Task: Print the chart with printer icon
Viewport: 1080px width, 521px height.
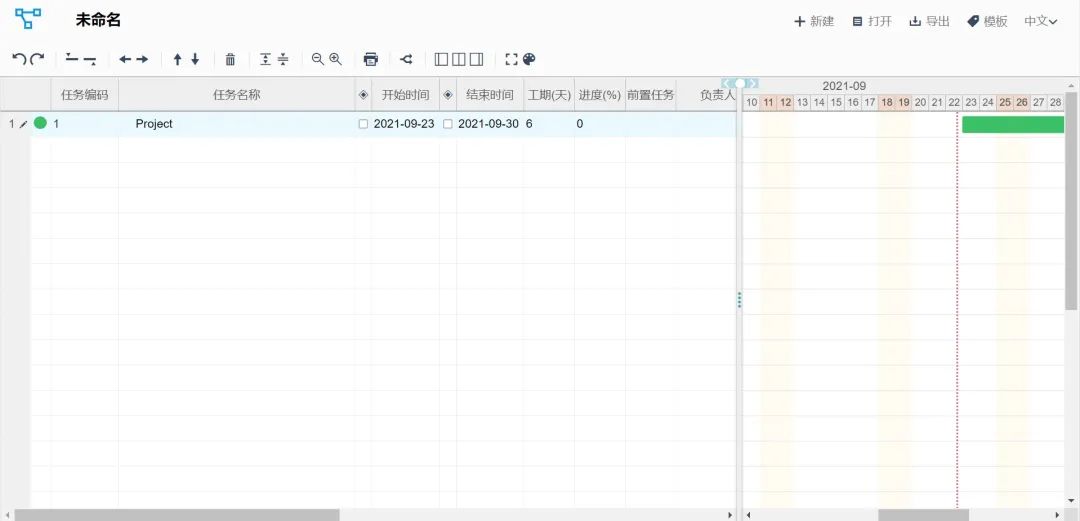Action: click(371, 59)
